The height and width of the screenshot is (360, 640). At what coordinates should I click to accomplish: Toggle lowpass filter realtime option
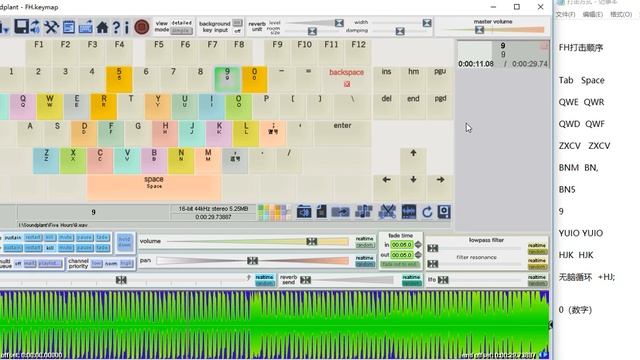tap(537, 245)
